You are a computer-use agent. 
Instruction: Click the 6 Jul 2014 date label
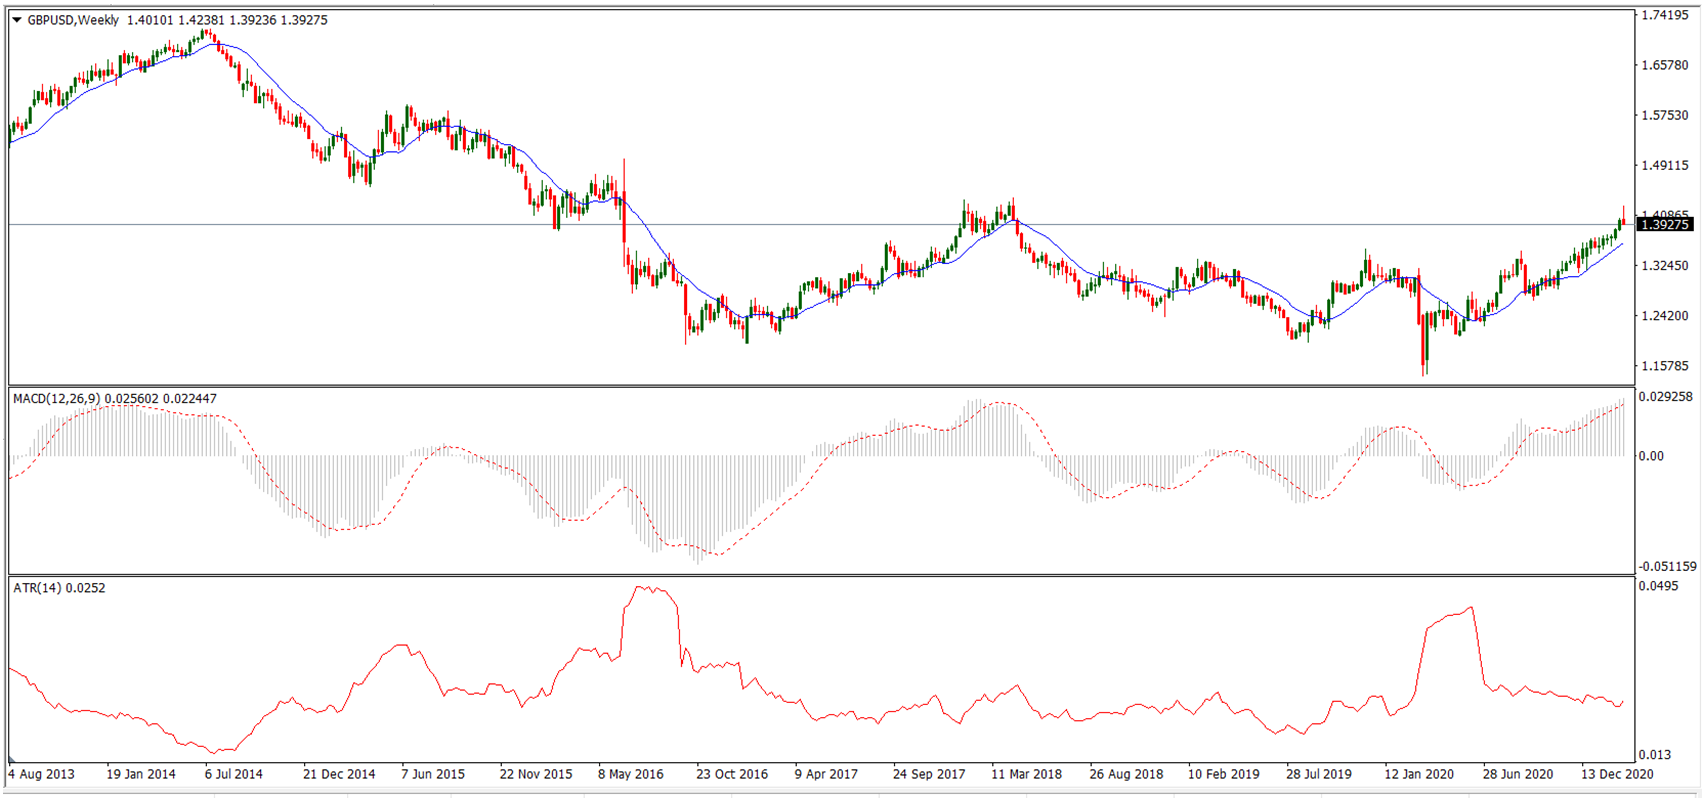pos(233,774)
